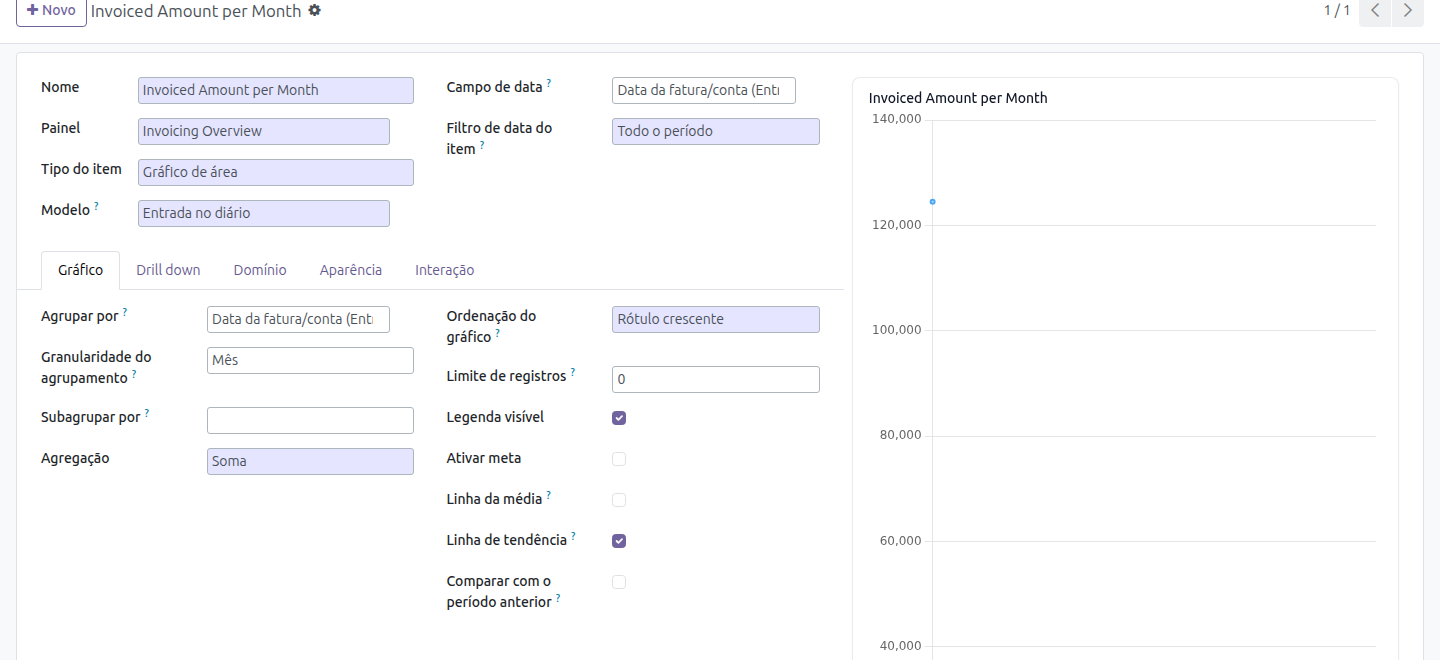This screenshot has height=660, width=1440.
Task: Click the Limite de registros input field
Action: click(716, 379)
